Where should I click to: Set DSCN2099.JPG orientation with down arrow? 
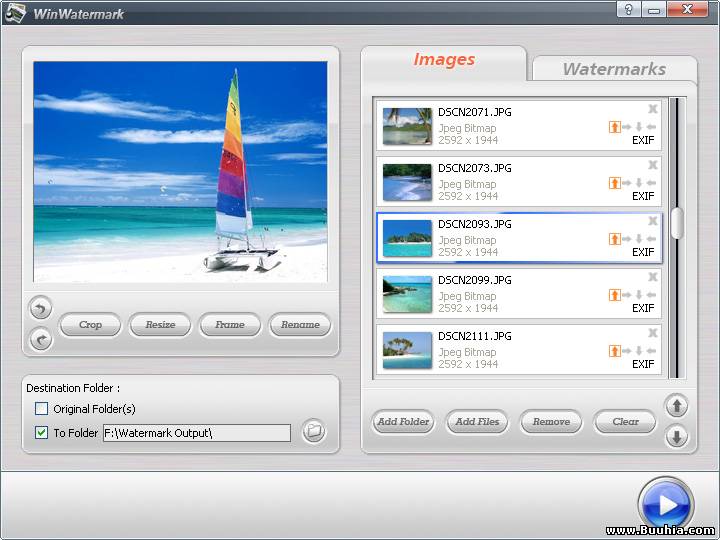pos(639,295)
